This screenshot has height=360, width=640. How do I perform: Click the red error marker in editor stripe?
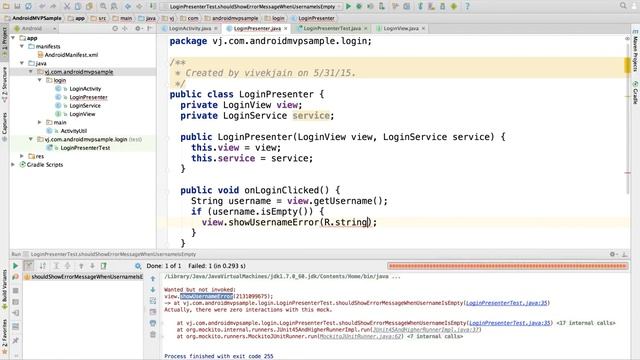[628, 173]
